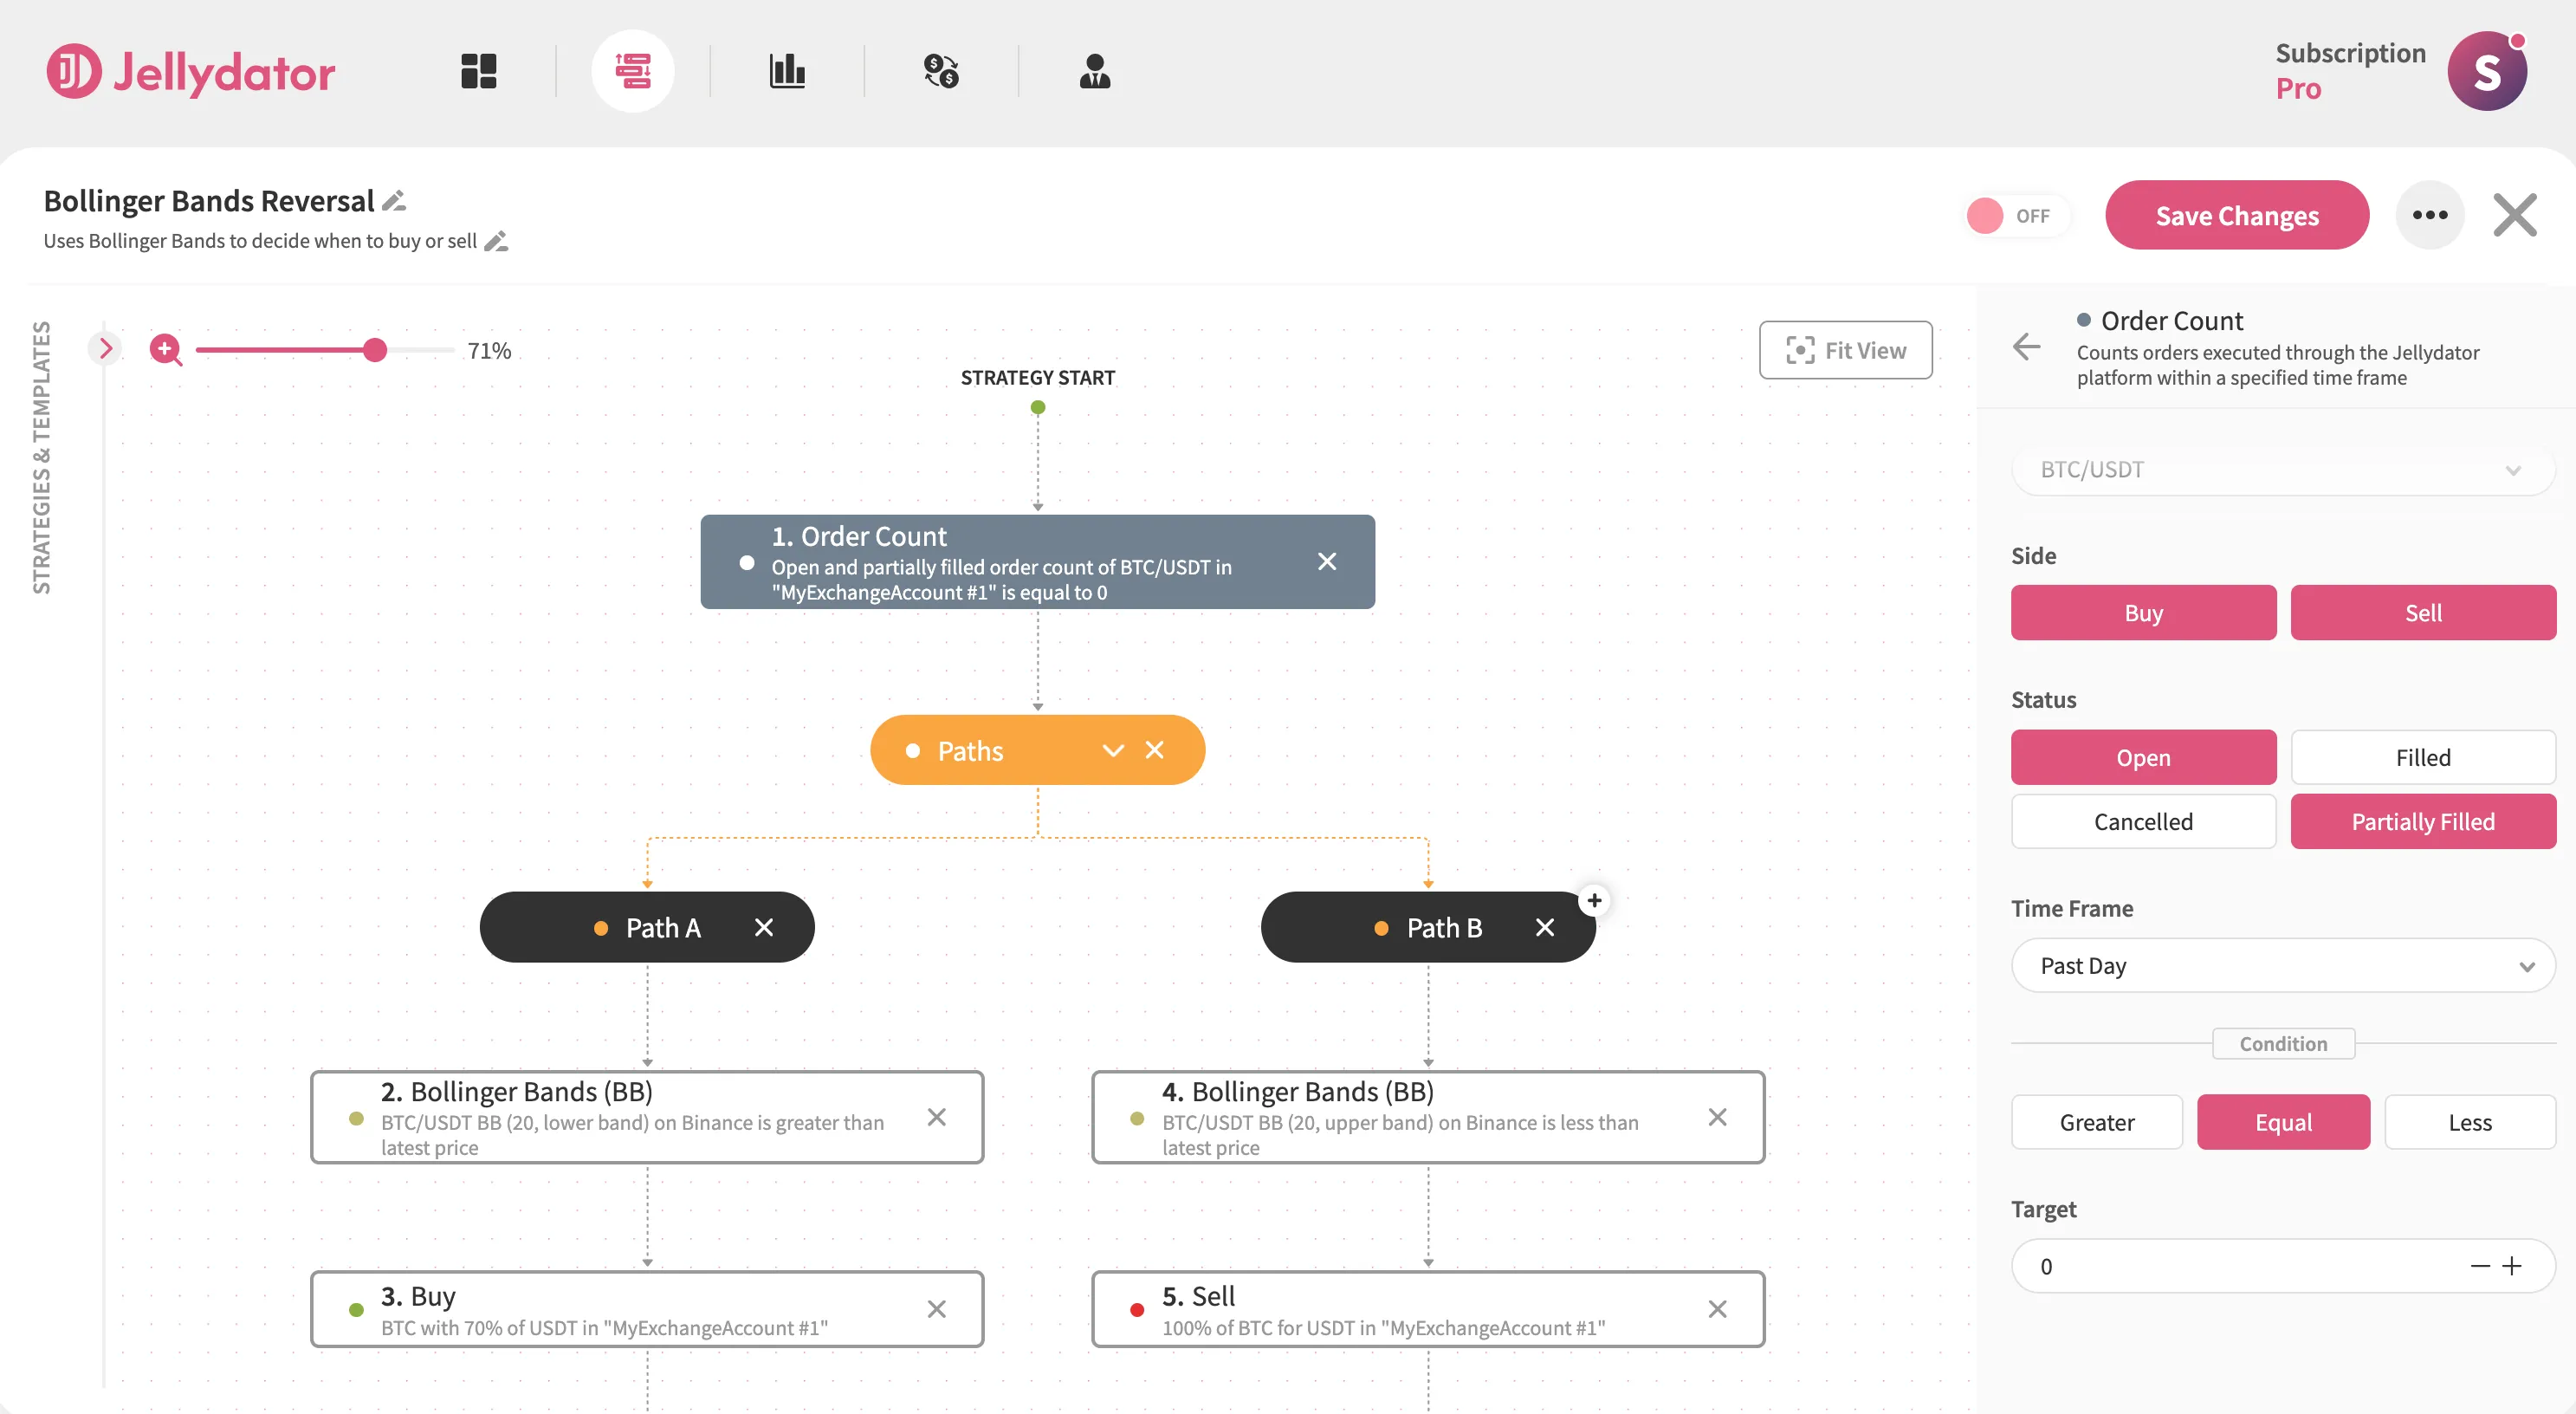Click the 71% zoom value
2576x1414 pixels.
click(x=489, y=350)
